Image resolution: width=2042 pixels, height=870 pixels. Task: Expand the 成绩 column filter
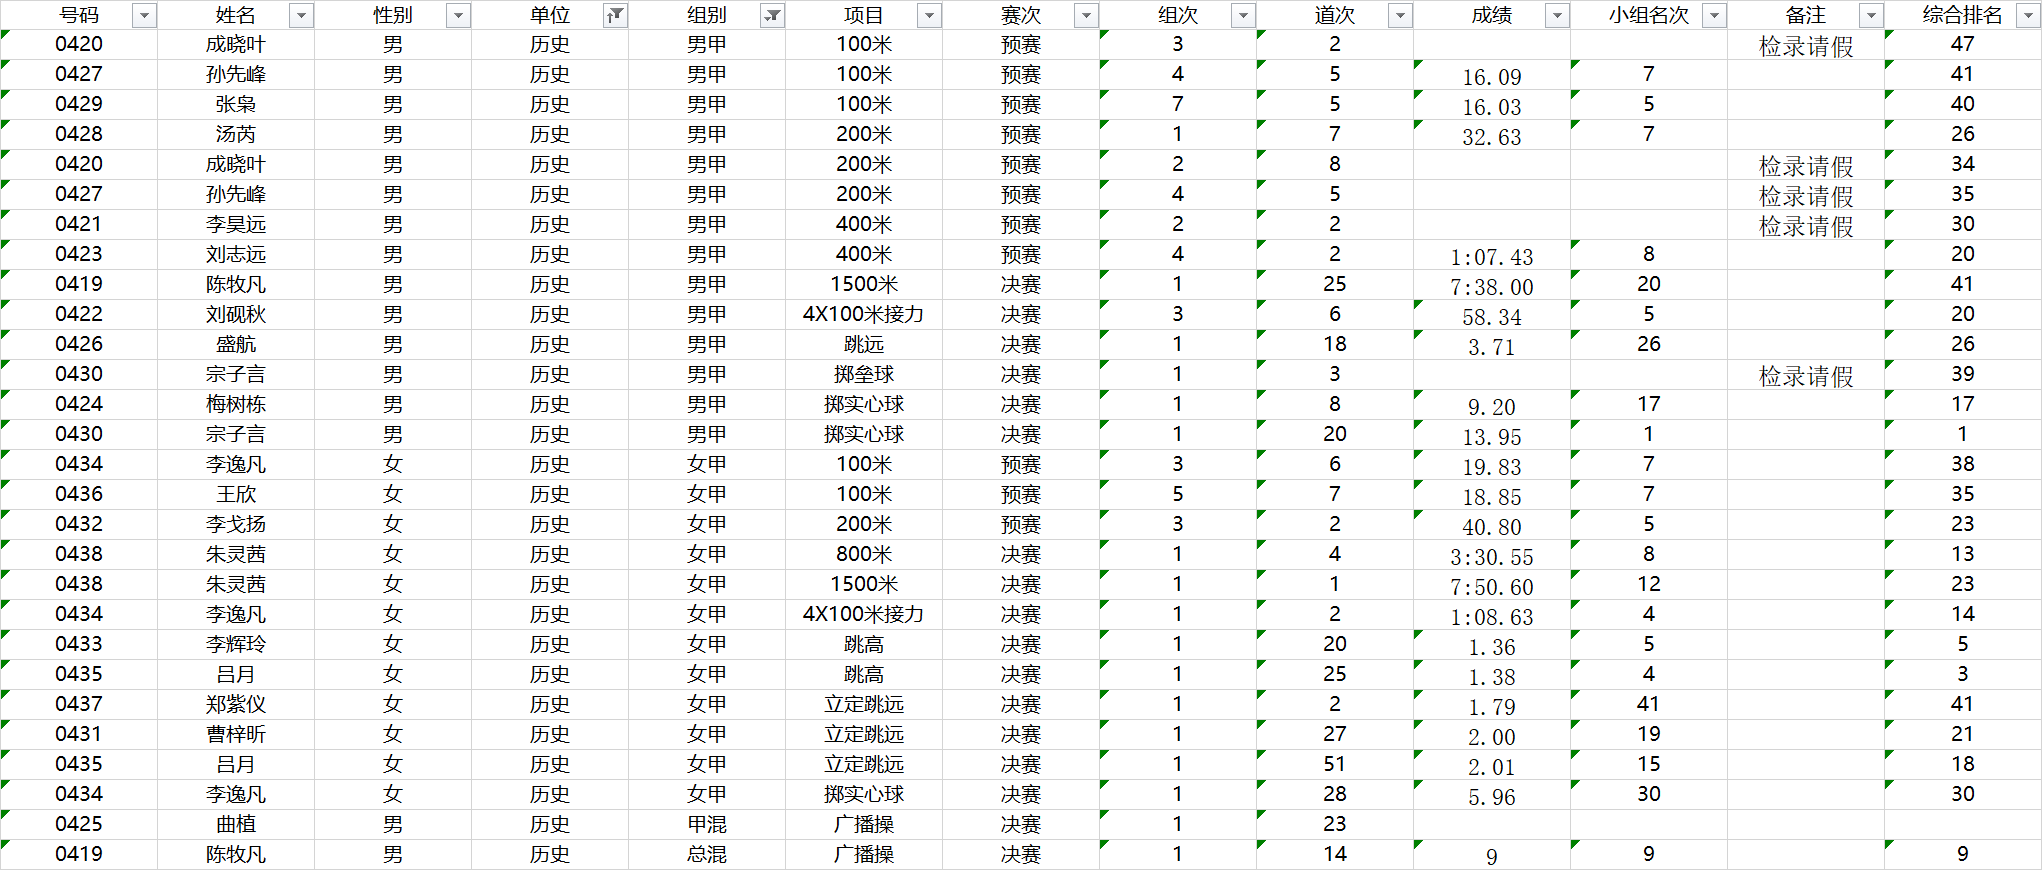click(x=1557, y=15)
